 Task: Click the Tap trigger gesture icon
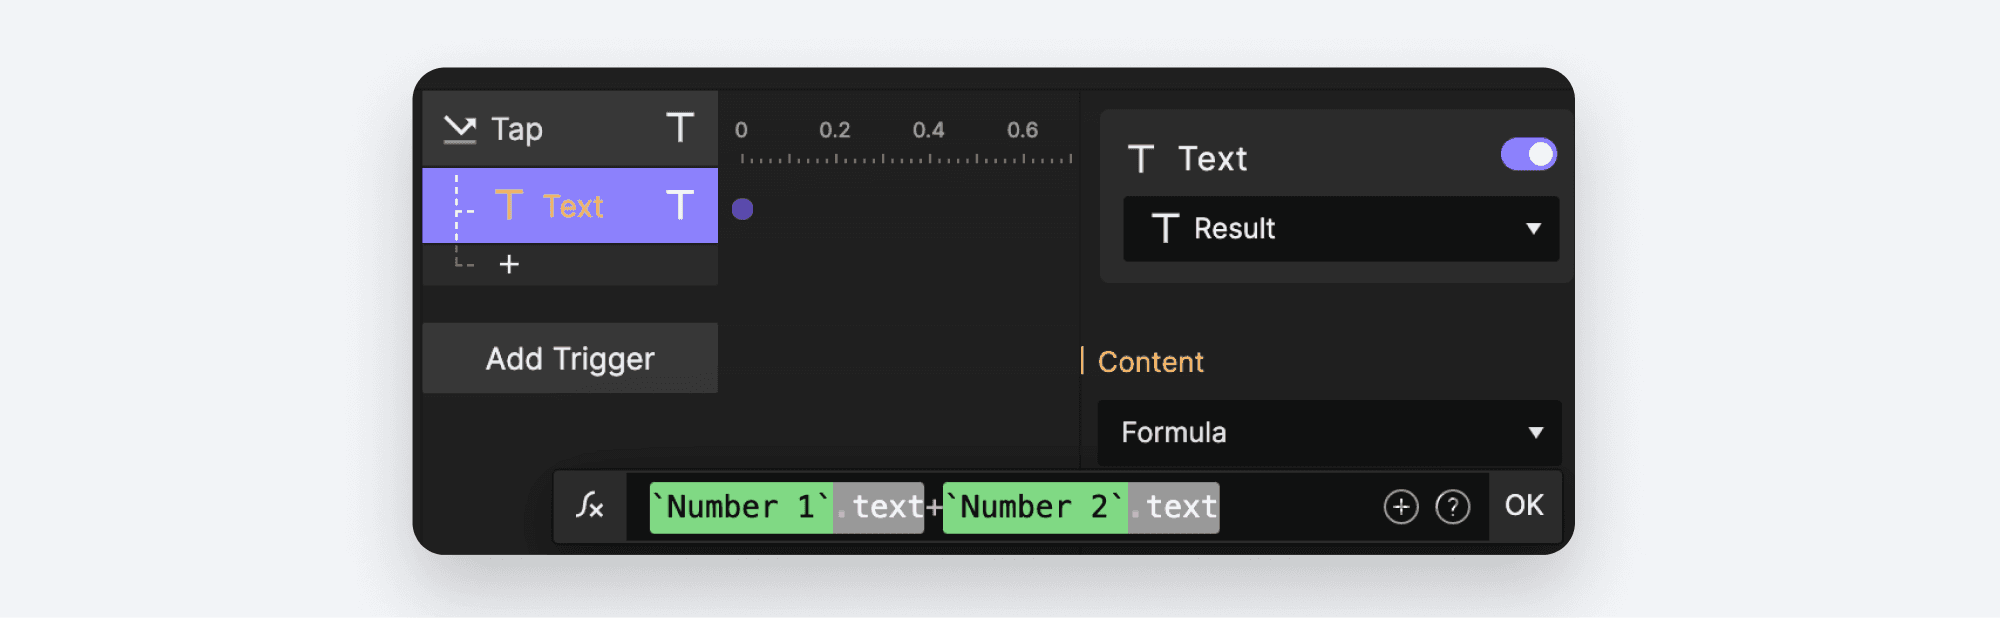pyautogui.click(x=460, y=128)
